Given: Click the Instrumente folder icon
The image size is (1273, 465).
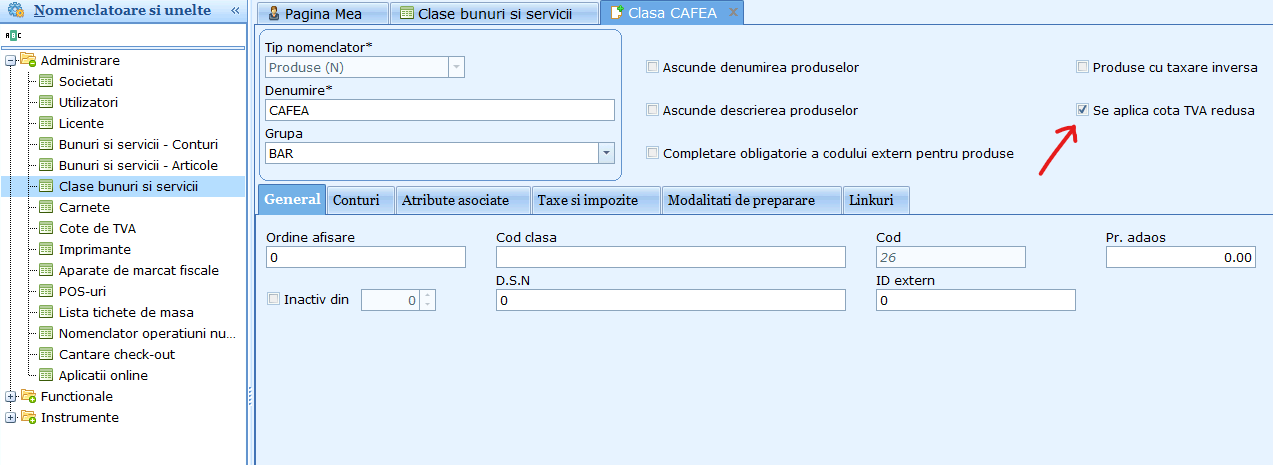Looking at the screenshot, I should click(x=28, y=417).
